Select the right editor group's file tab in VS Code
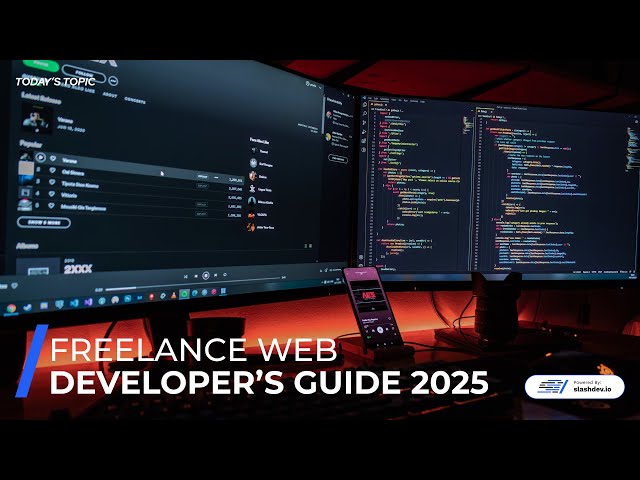This screenshot has width=640, height=480. [x=484, y=111]
